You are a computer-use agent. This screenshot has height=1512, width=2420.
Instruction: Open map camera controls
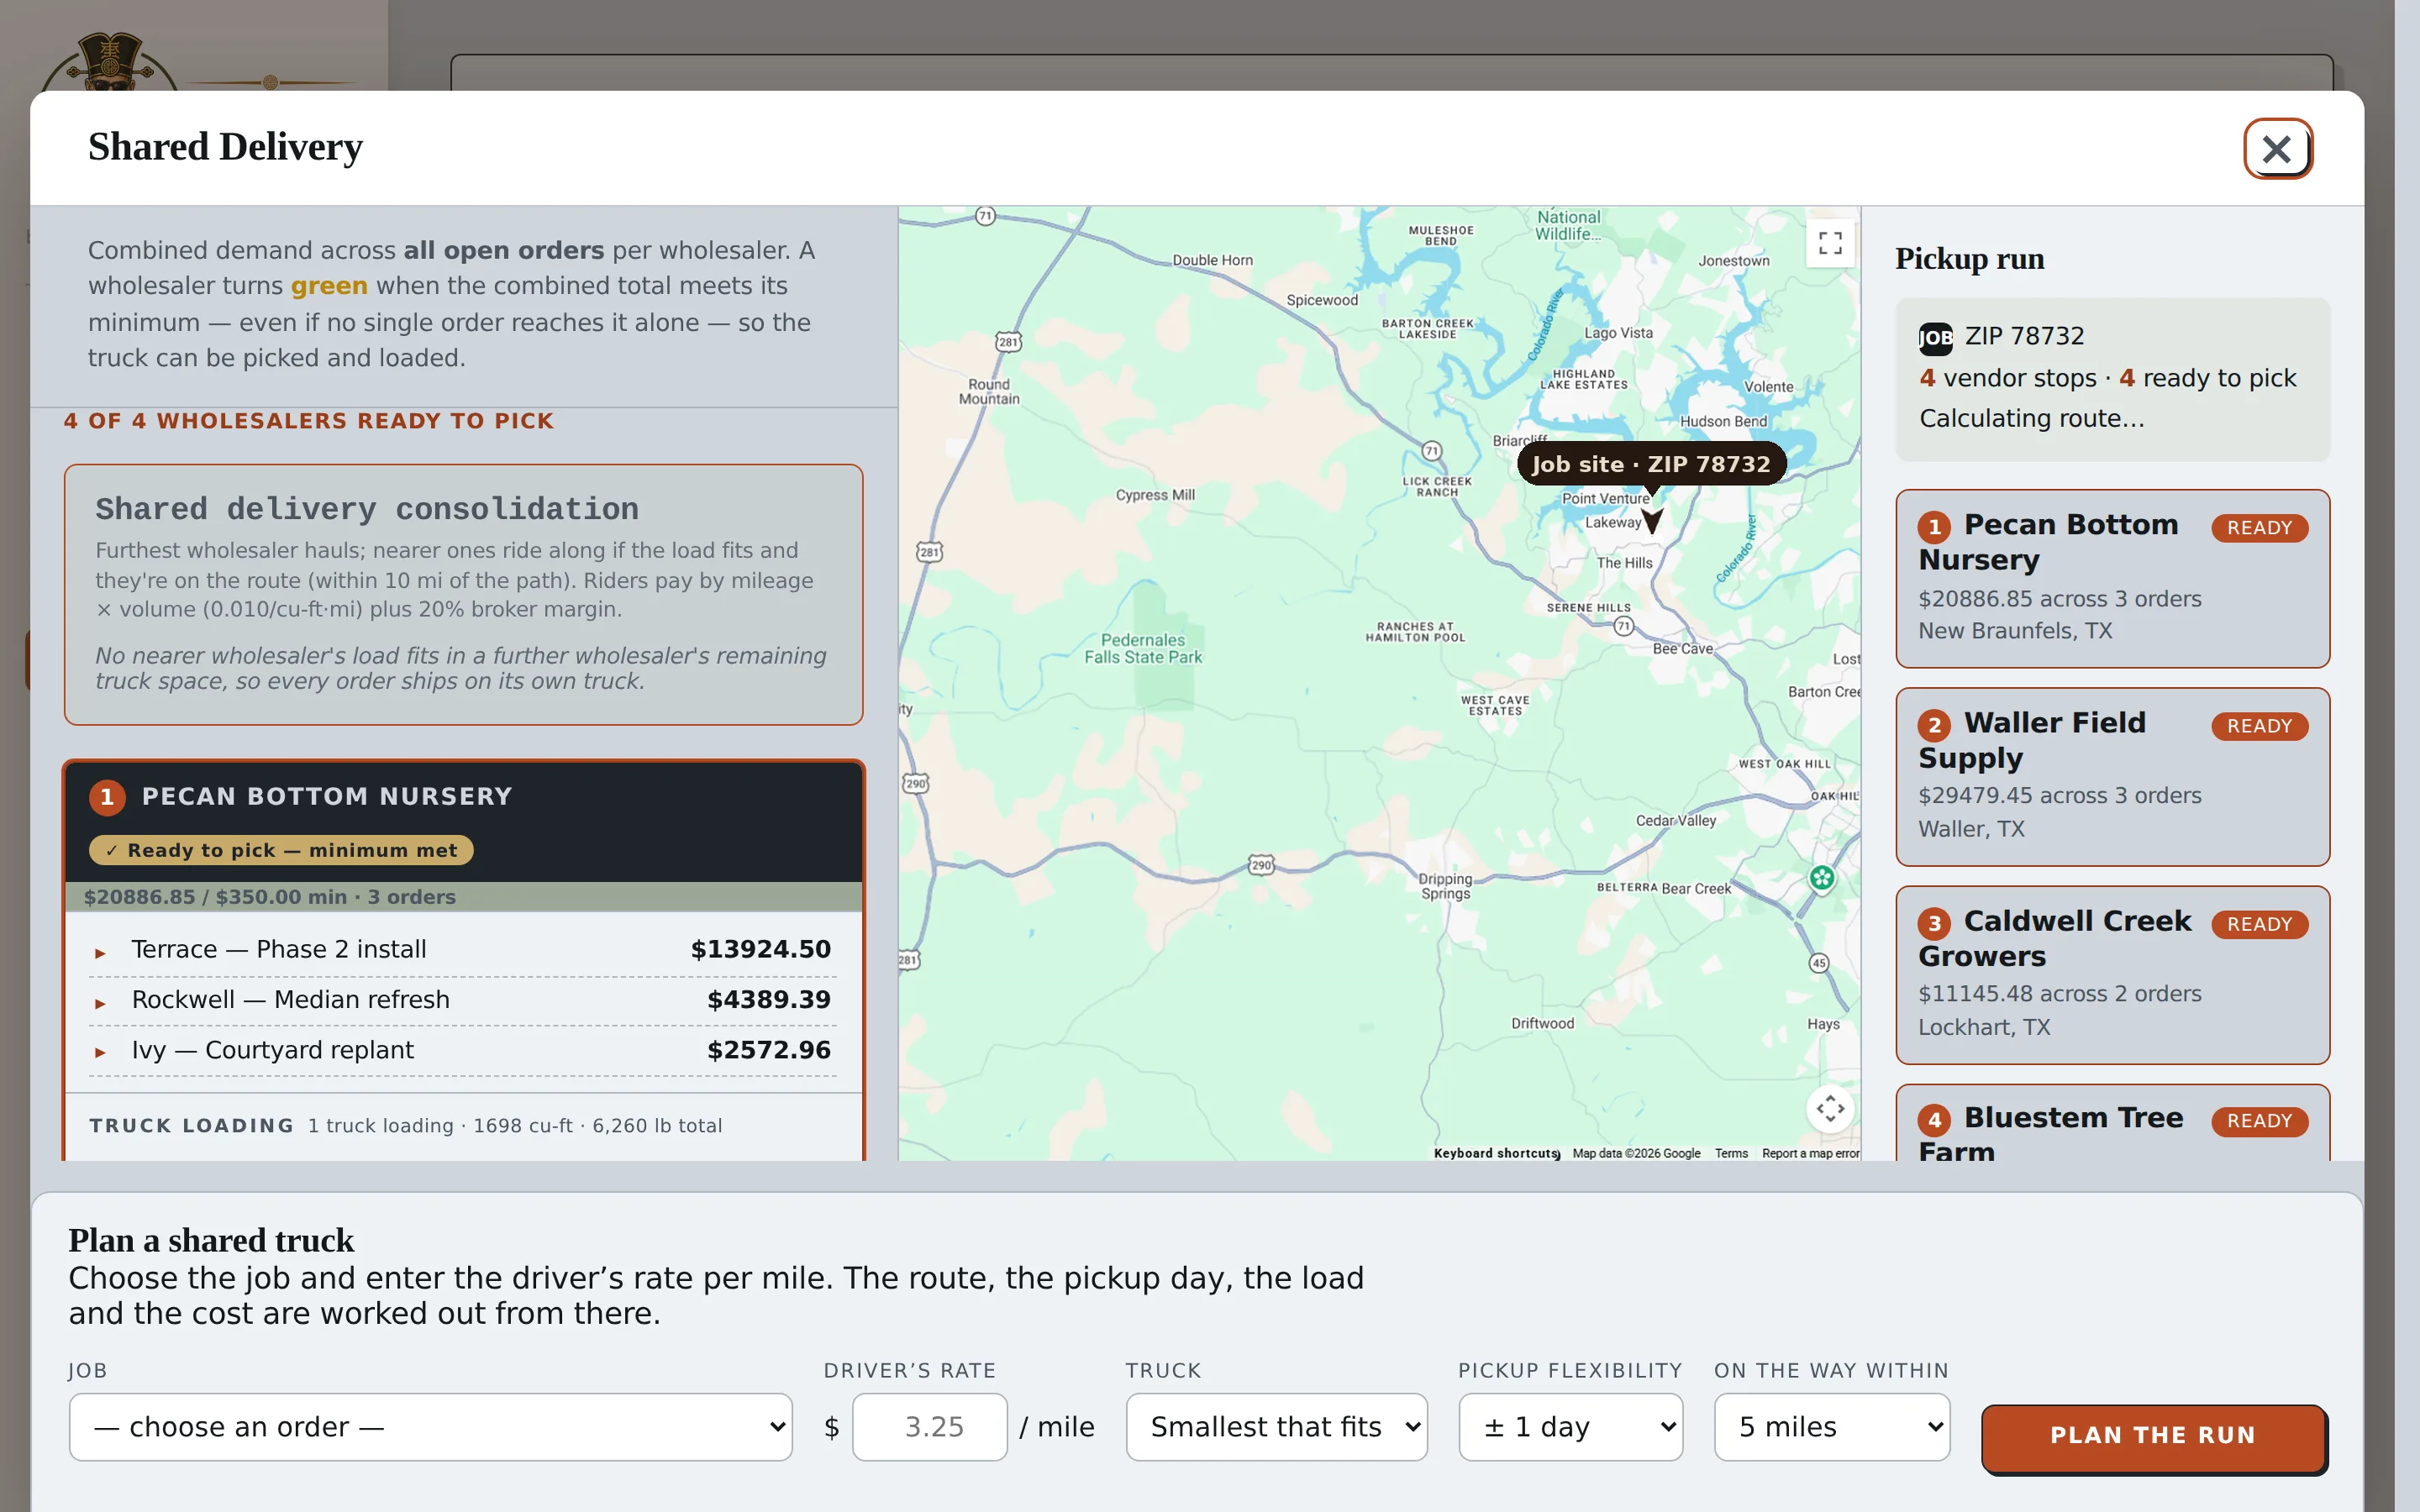click(x=1830, y=1108)
